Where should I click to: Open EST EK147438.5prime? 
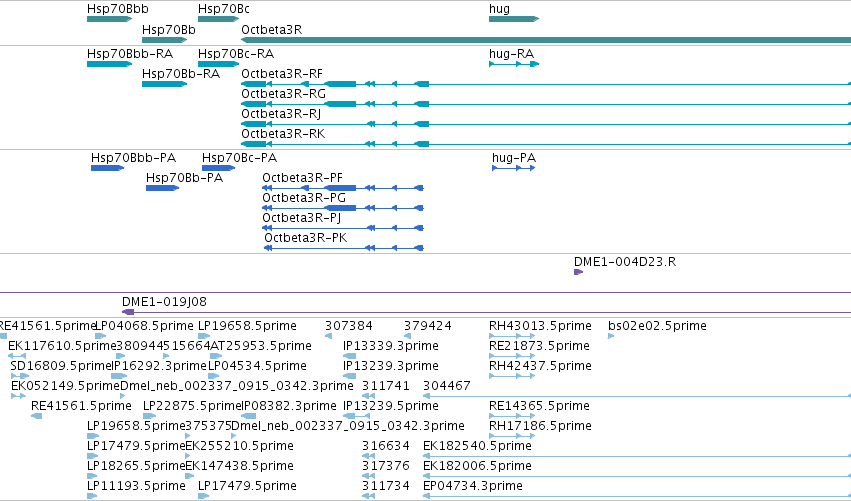(240, 467)
